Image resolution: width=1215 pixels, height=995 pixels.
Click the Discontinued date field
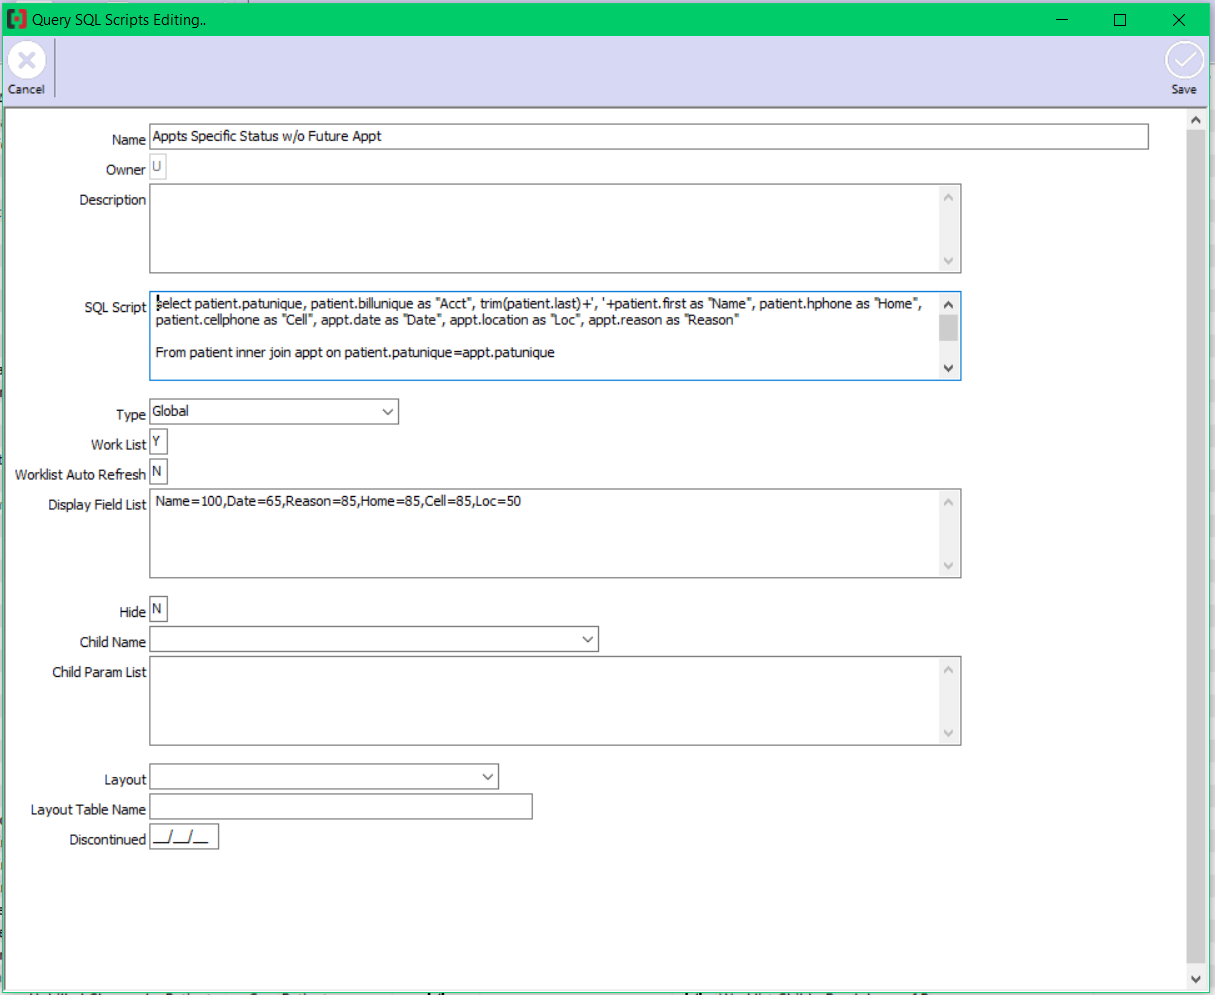184,838
